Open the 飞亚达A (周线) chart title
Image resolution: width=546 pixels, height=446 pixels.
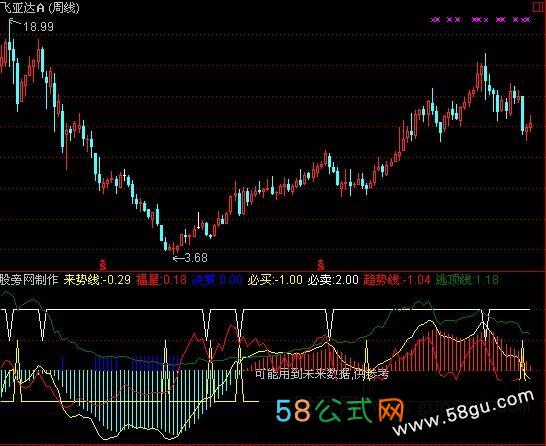(40, 8)
